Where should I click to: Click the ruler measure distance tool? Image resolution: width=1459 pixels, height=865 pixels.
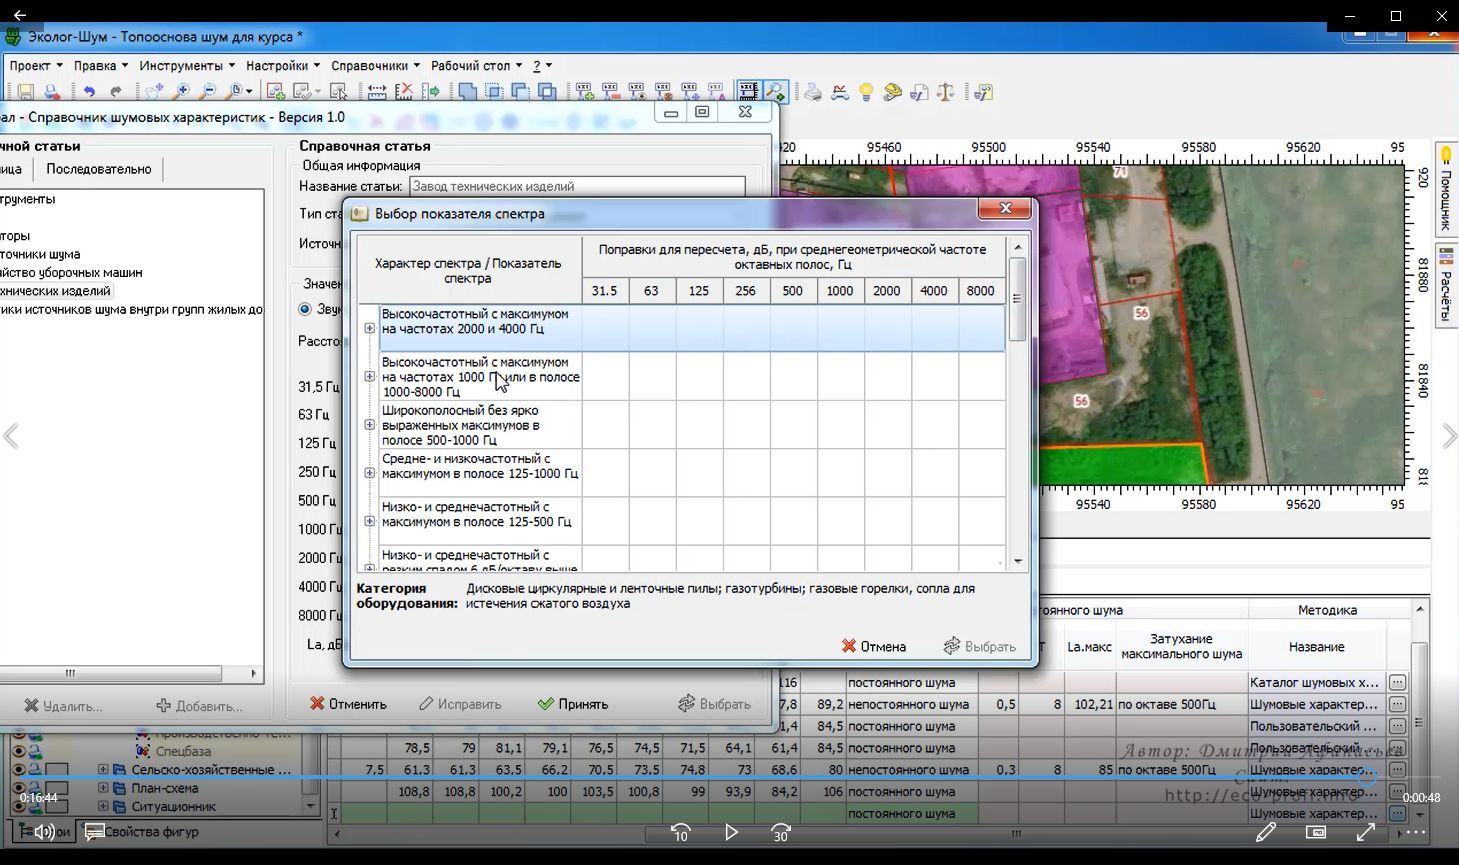pos(377,92)
